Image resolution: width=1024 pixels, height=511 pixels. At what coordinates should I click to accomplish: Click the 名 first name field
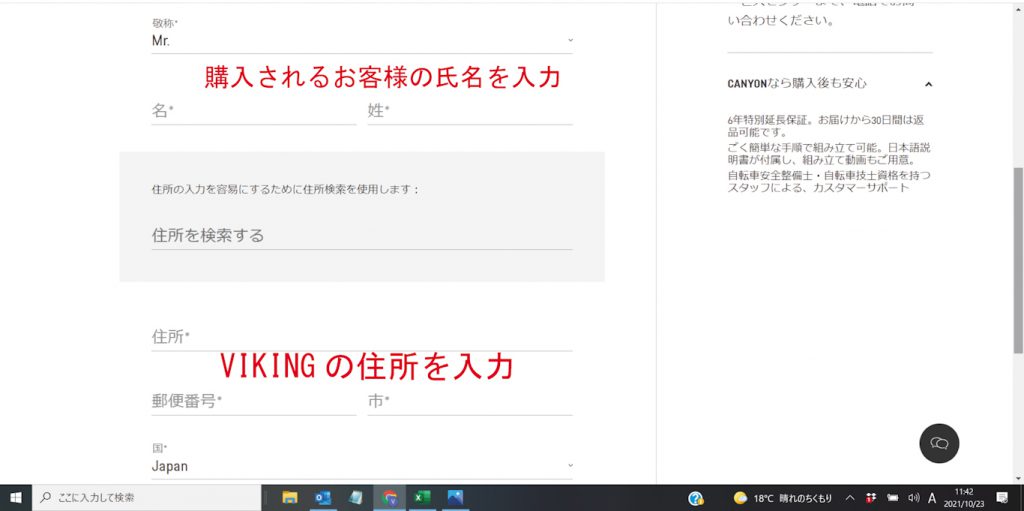click(x=253, y=111)
